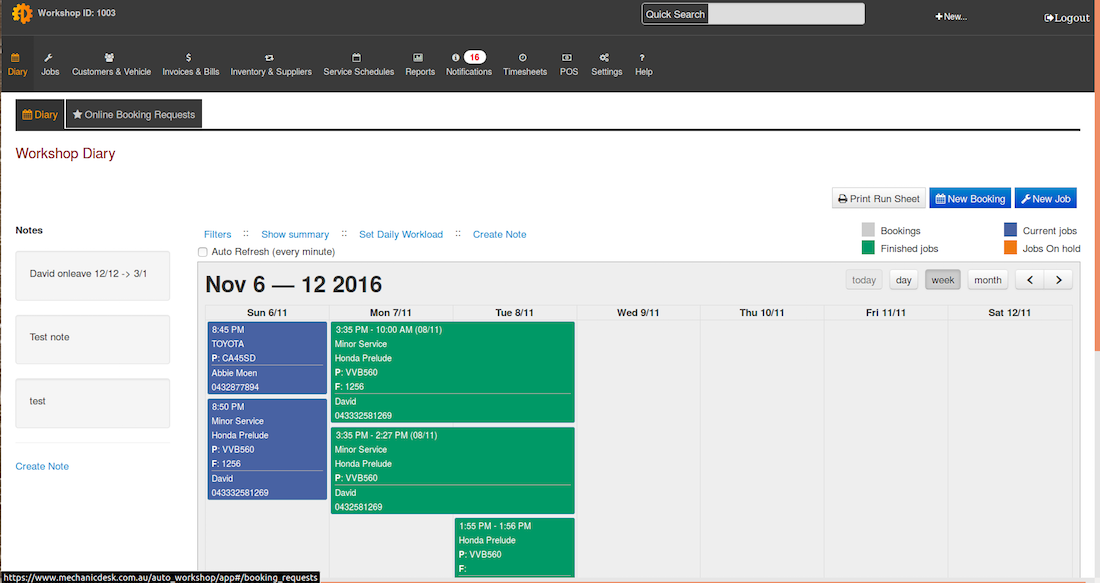
Task: Check the 16 Notifications
Action: (469, 65)
